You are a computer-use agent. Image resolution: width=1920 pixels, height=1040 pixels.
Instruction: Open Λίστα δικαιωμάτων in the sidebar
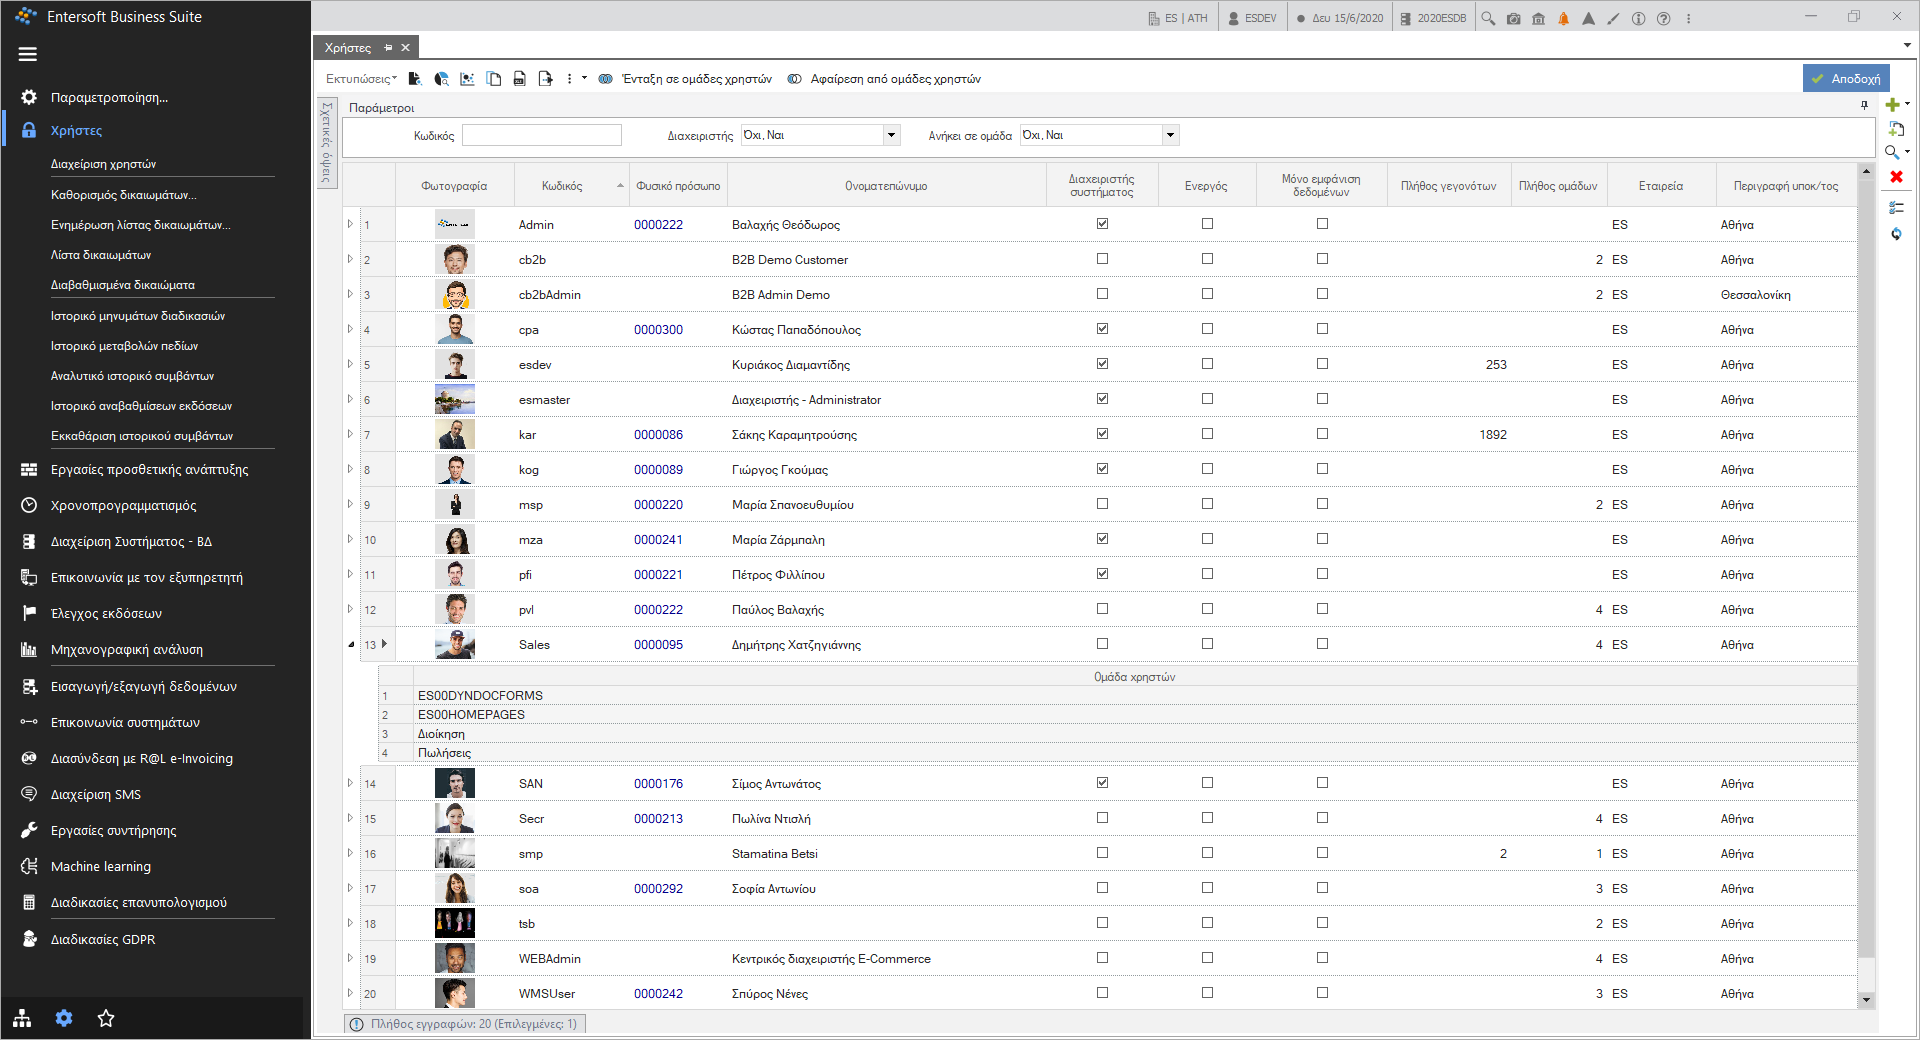click(x=101, y=255)
